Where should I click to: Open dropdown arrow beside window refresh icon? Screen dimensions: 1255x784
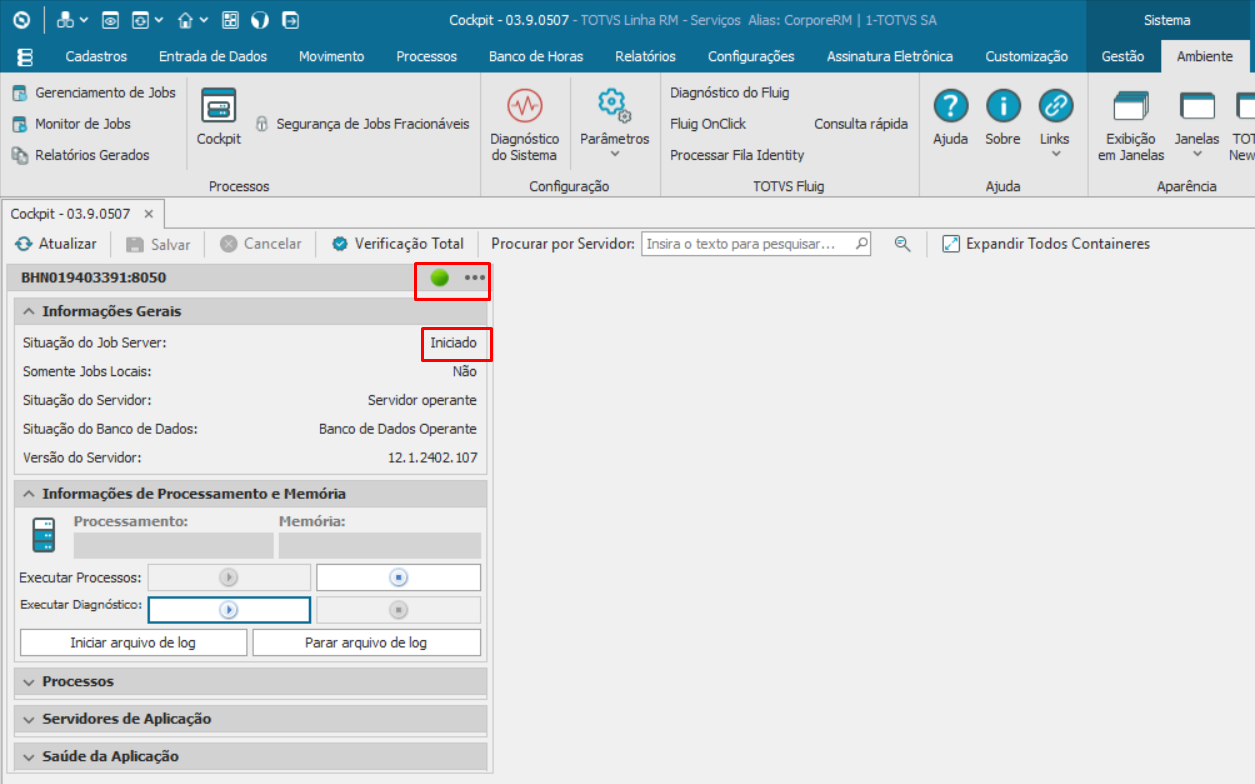coord(158,20)
